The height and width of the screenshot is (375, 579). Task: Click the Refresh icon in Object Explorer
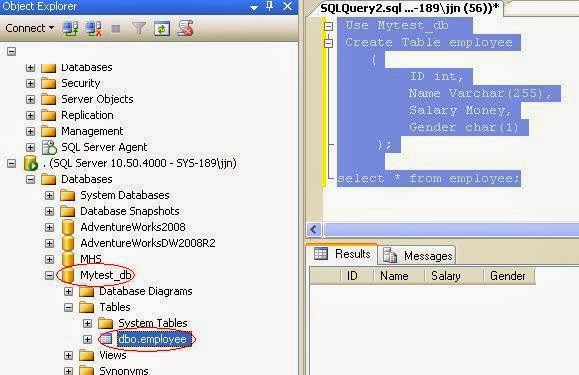(162, 29)
